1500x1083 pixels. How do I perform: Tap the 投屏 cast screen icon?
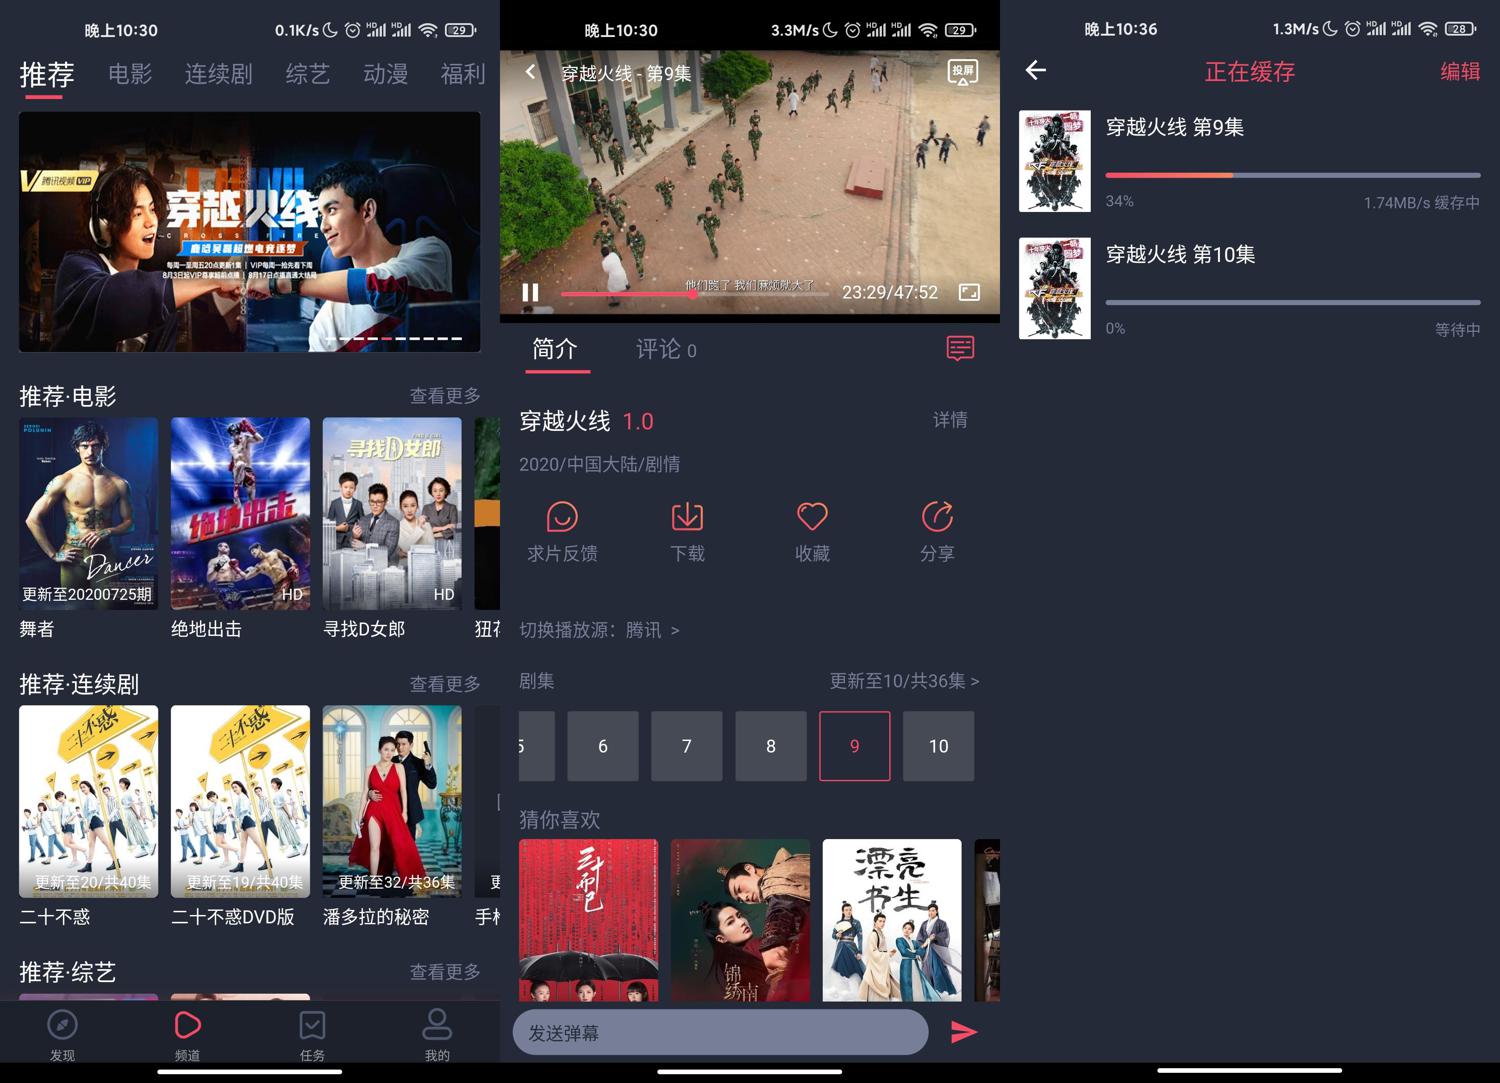click(x=962, y=72)
